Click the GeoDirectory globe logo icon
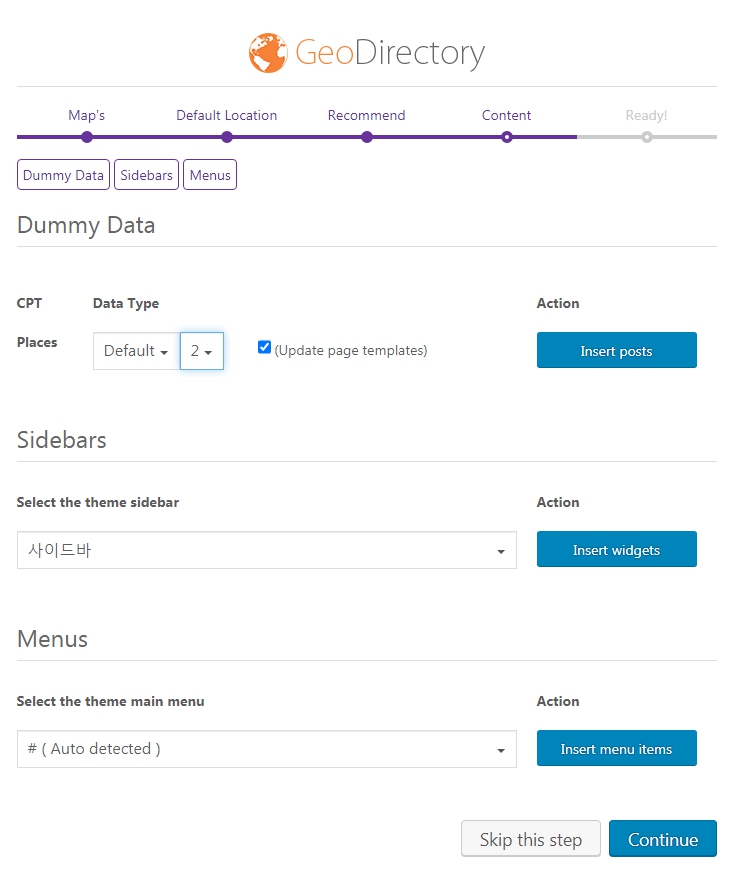 pos(268,53)
